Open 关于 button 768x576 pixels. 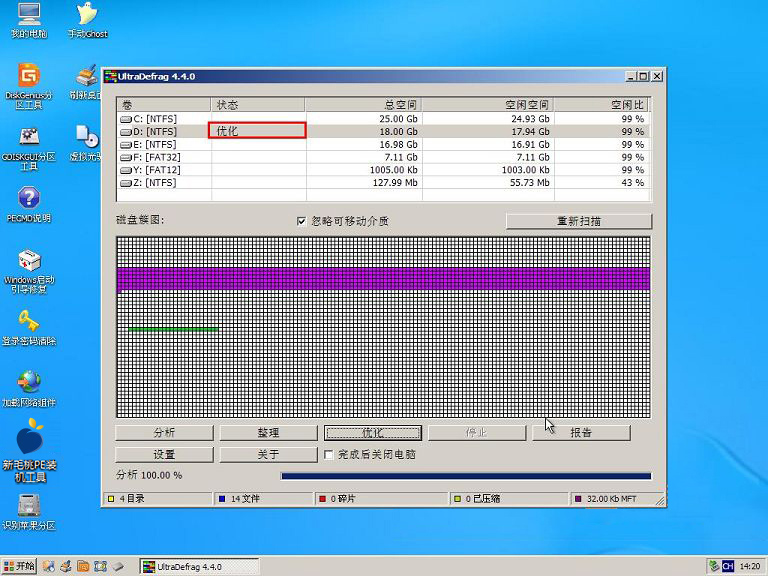pyautogui.click(x=268, y=455)
